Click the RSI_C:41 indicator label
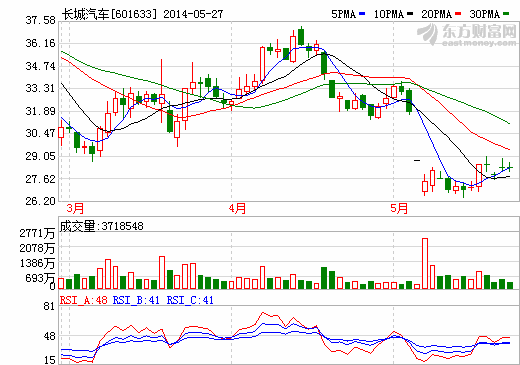 click(x=190, y=300)
